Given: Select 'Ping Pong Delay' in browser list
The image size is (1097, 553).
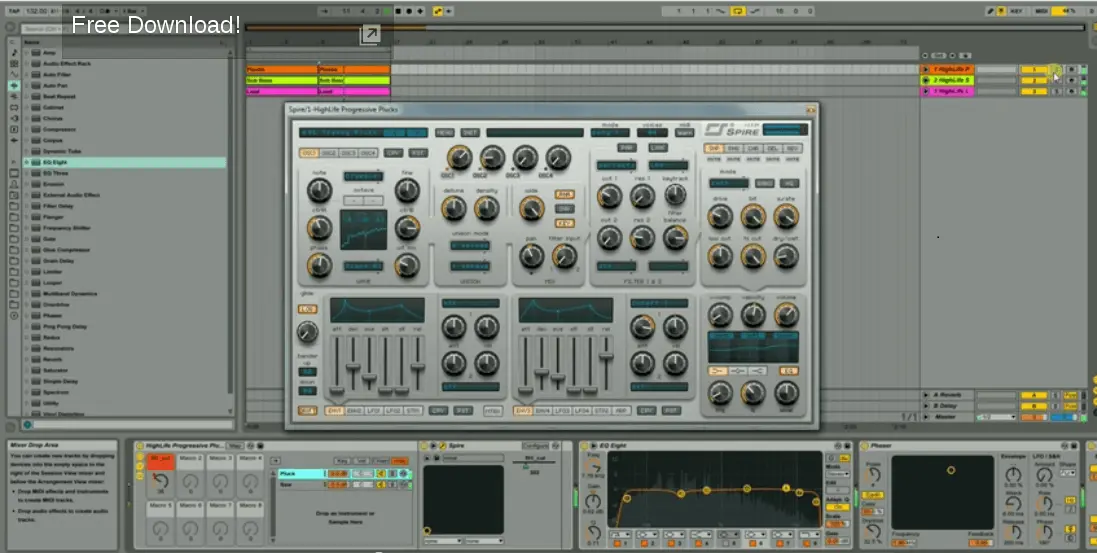Looking at the screenshot, I should click(x=64, y=327).
